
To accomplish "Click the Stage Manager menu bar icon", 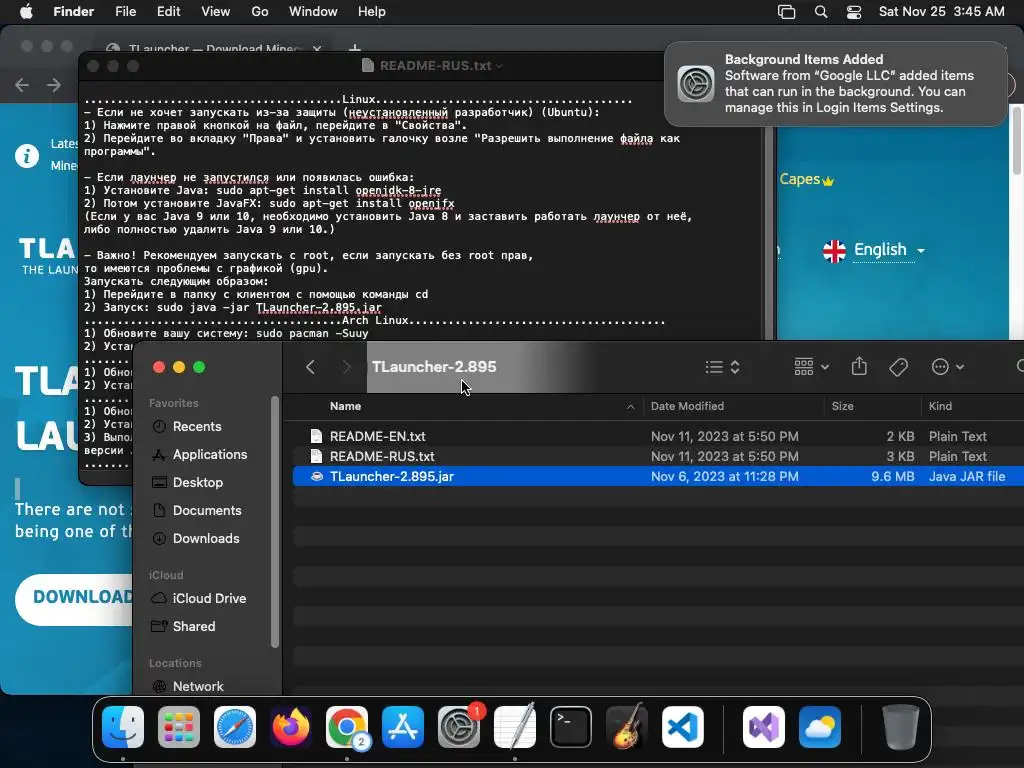I will coord(786,12).
